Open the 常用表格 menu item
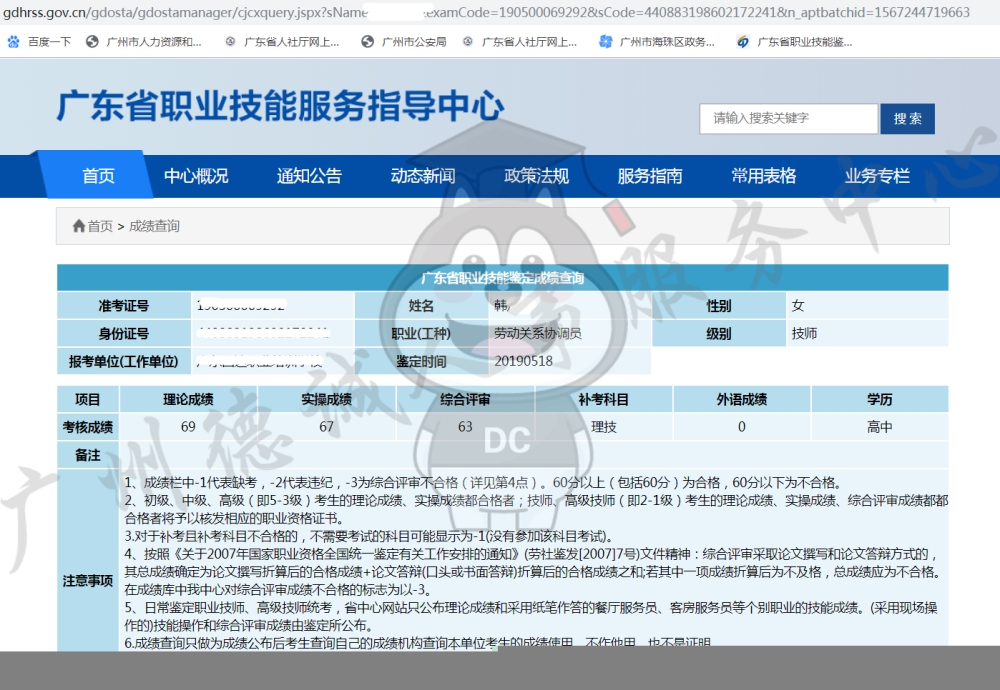Screen dimensions: 1000x690 tap(763, 176)
